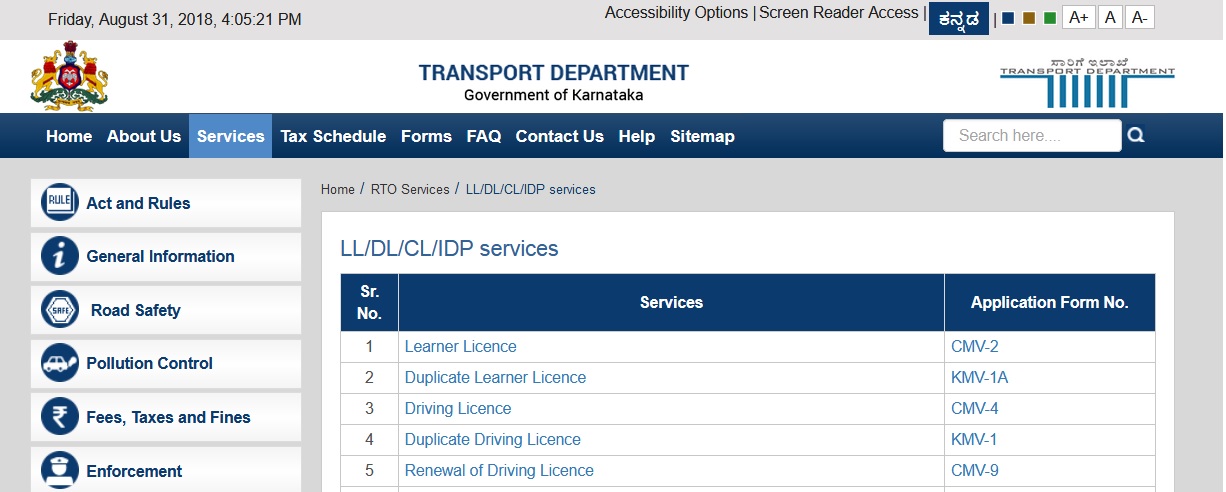The image size is (1226, 492).
Task: Open form CMV-9 link
Action: click(x=974, y=470)
